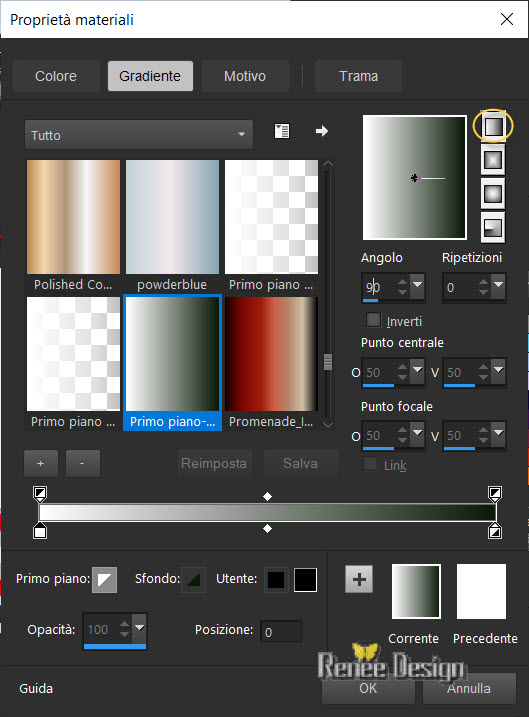This screenshot has width=529, height=717.
Task: Select the rectangular gradient style icon
Action: point(493,160)
